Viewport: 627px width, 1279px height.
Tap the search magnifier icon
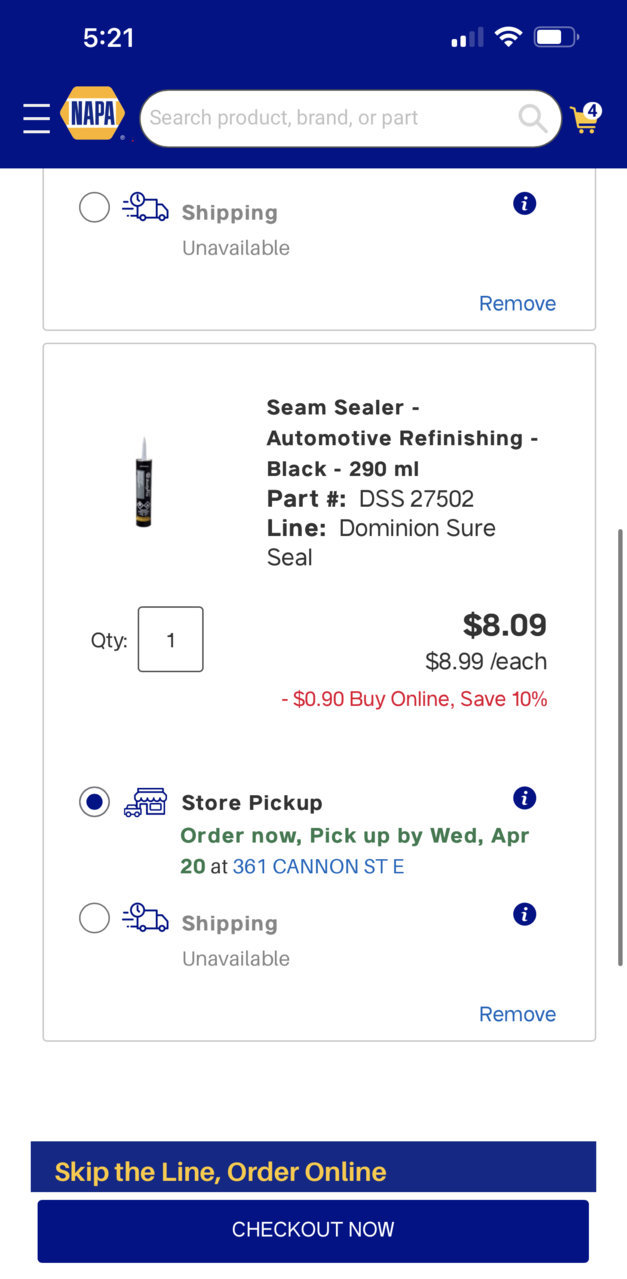(532, 119)
